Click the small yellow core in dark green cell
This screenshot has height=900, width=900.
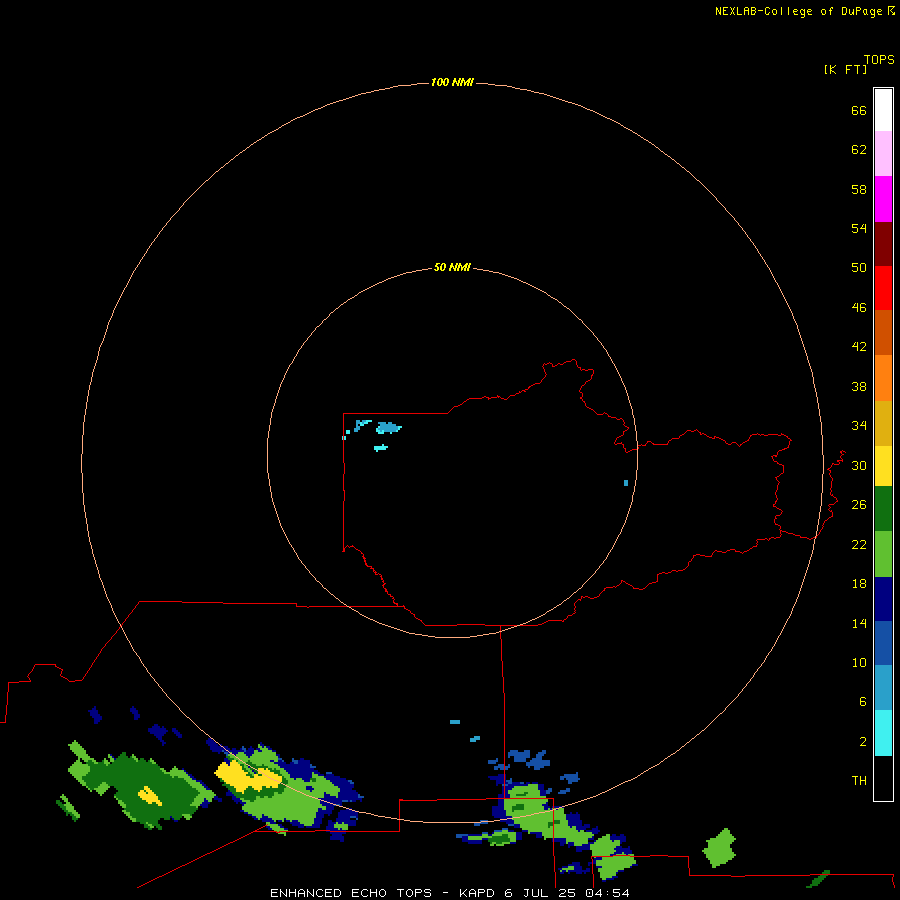[150, 795]
